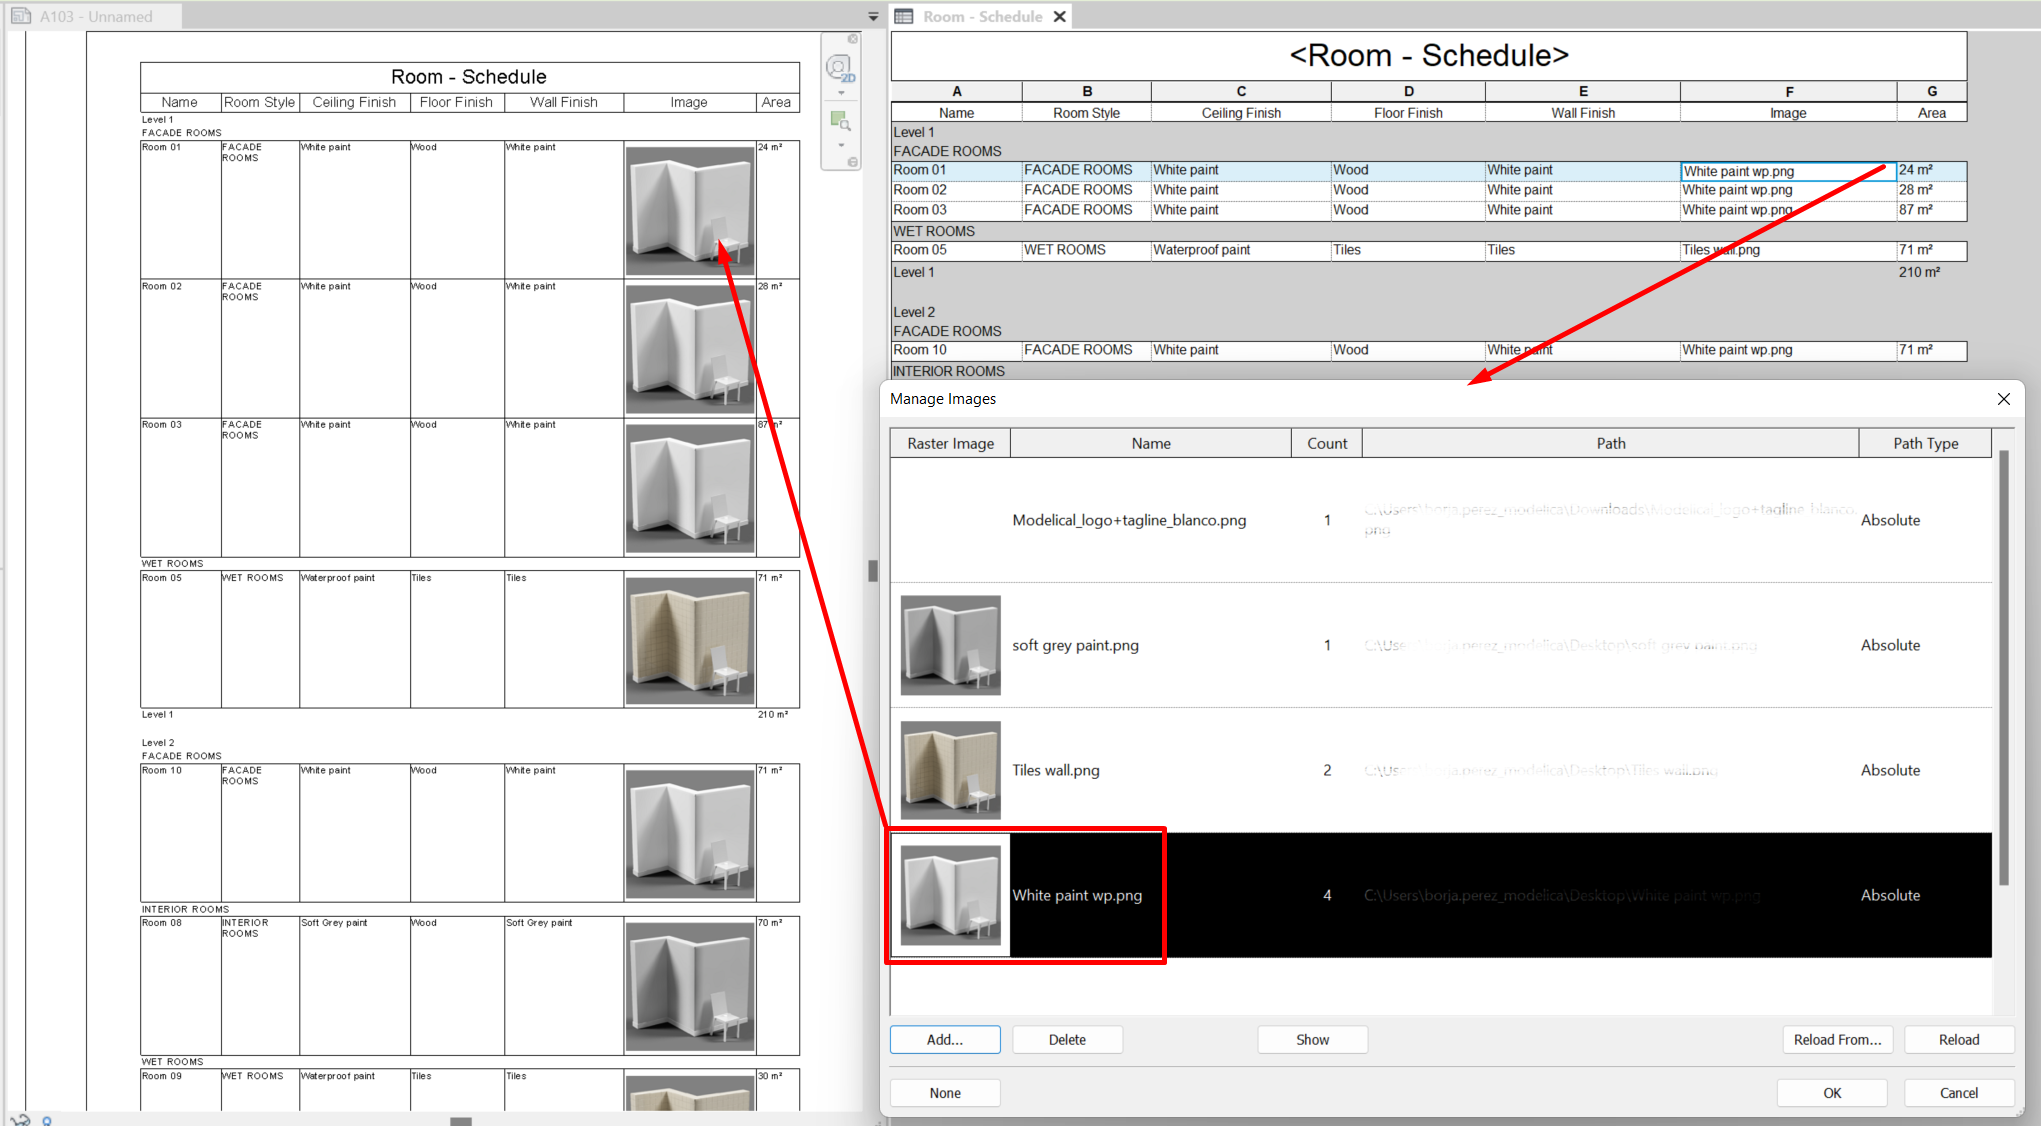Click the Show button in Manage Images
Screen dimensions: 2041x1126
point(1312,1040)
